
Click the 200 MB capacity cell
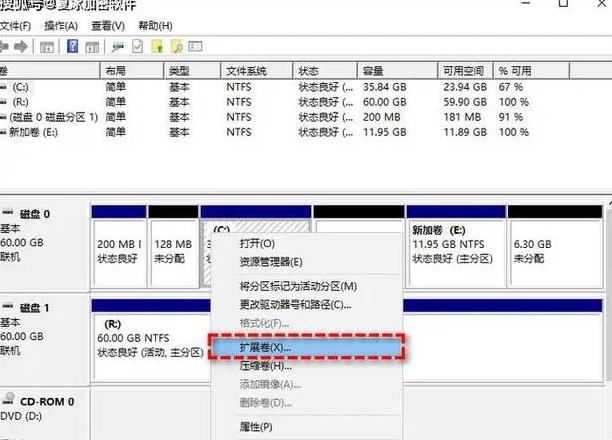point(382,117)
